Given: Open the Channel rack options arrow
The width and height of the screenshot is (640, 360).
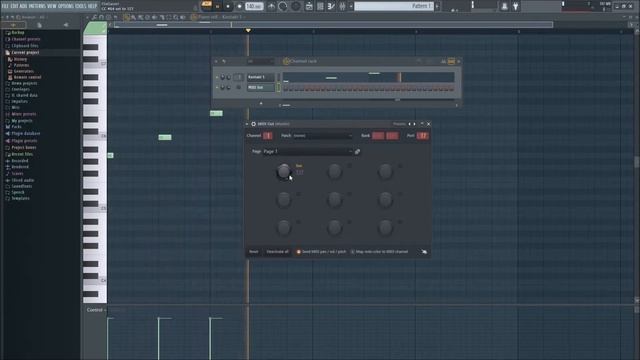Looking at the screenshot, I should pos(216,61).
